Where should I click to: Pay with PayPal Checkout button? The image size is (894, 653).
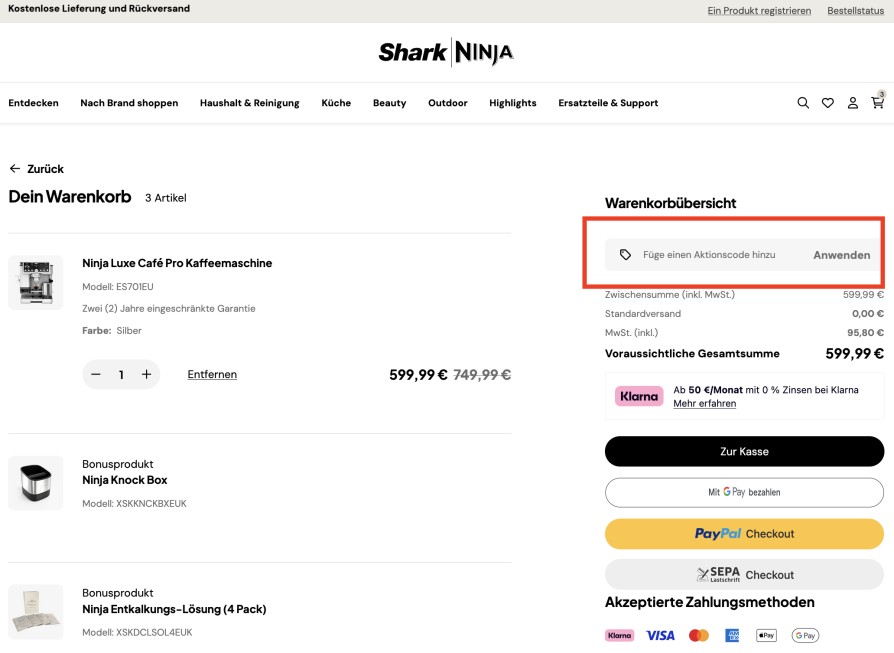[x=744, y=533]
